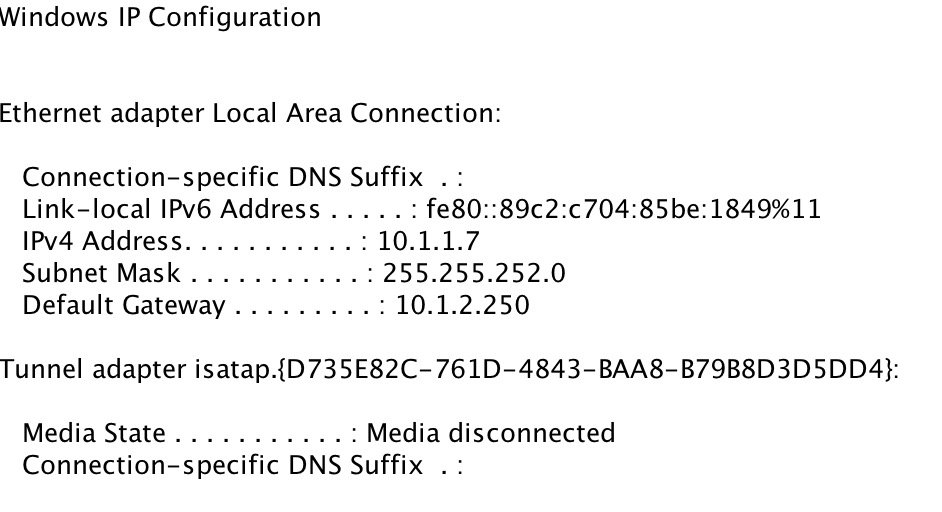This screenshot has width=942, height=512.
Task: Click the last Connection-specific DNS Suffix line
Action: click(x=243, y=466)
